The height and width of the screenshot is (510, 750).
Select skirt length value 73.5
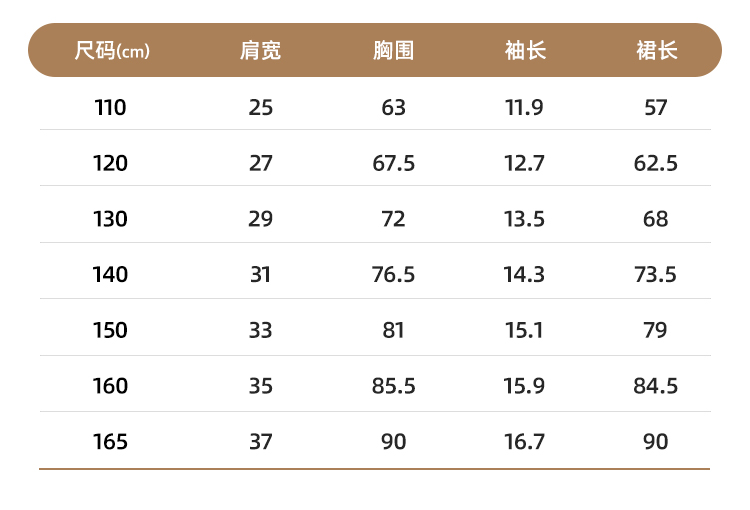point(656,274)
